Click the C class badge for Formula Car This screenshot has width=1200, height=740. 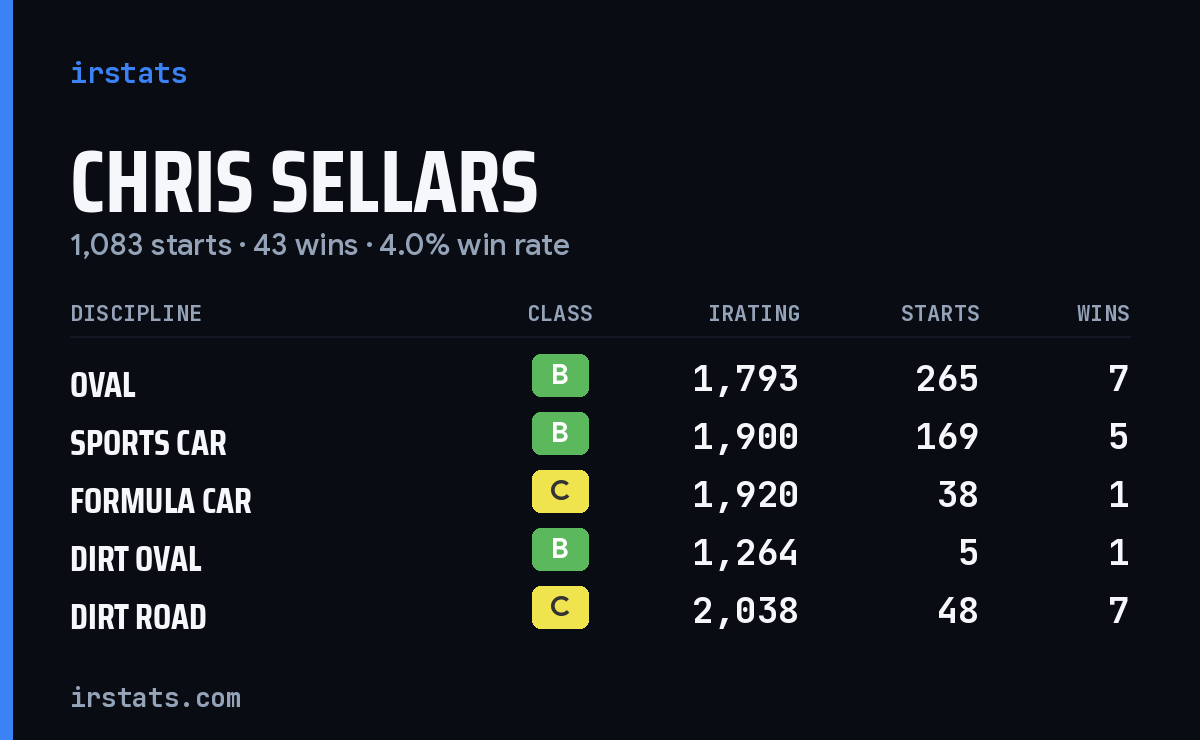[x=560, y=492]
